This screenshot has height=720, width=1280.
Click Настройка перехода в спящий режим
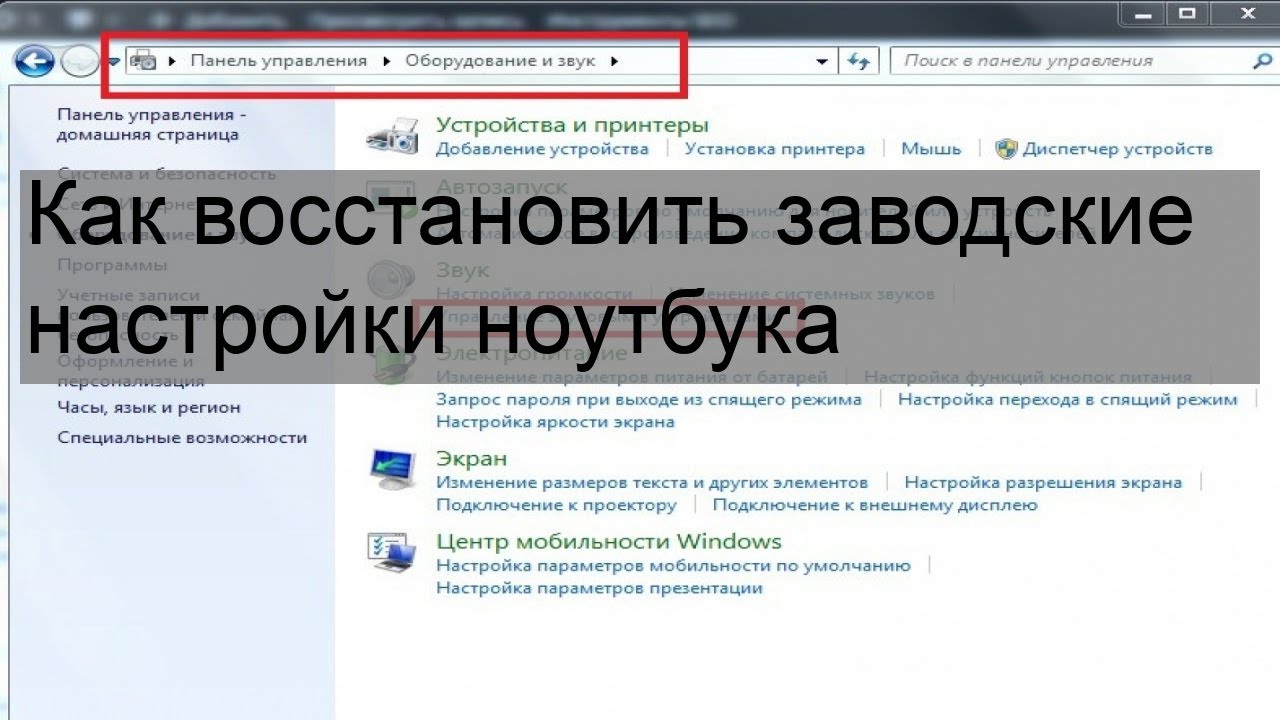pyautogui.click(x=1068, y=399)
